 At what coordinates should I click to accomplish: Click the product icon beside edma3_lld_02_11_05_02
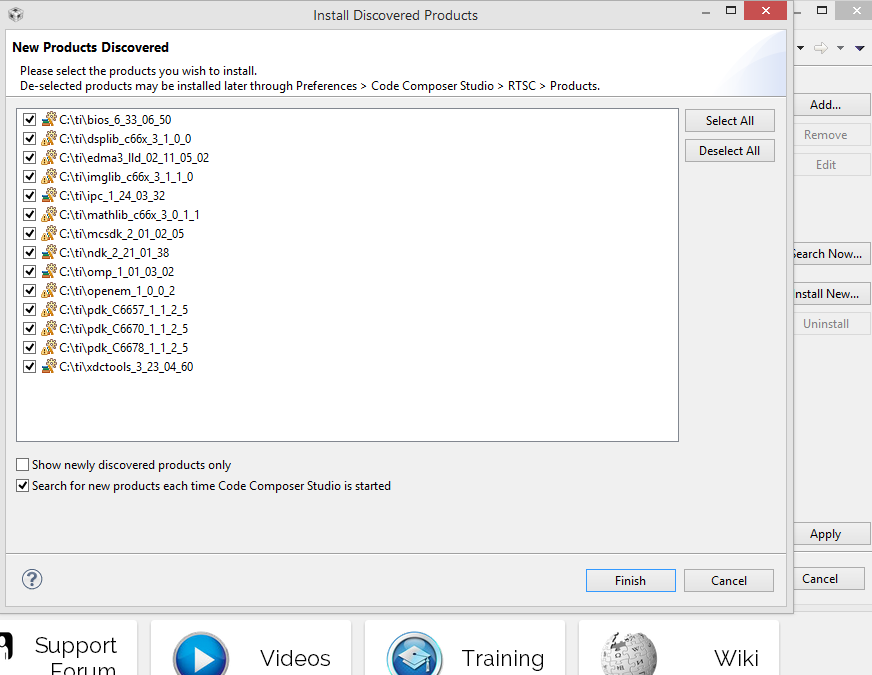pos(49,157)
